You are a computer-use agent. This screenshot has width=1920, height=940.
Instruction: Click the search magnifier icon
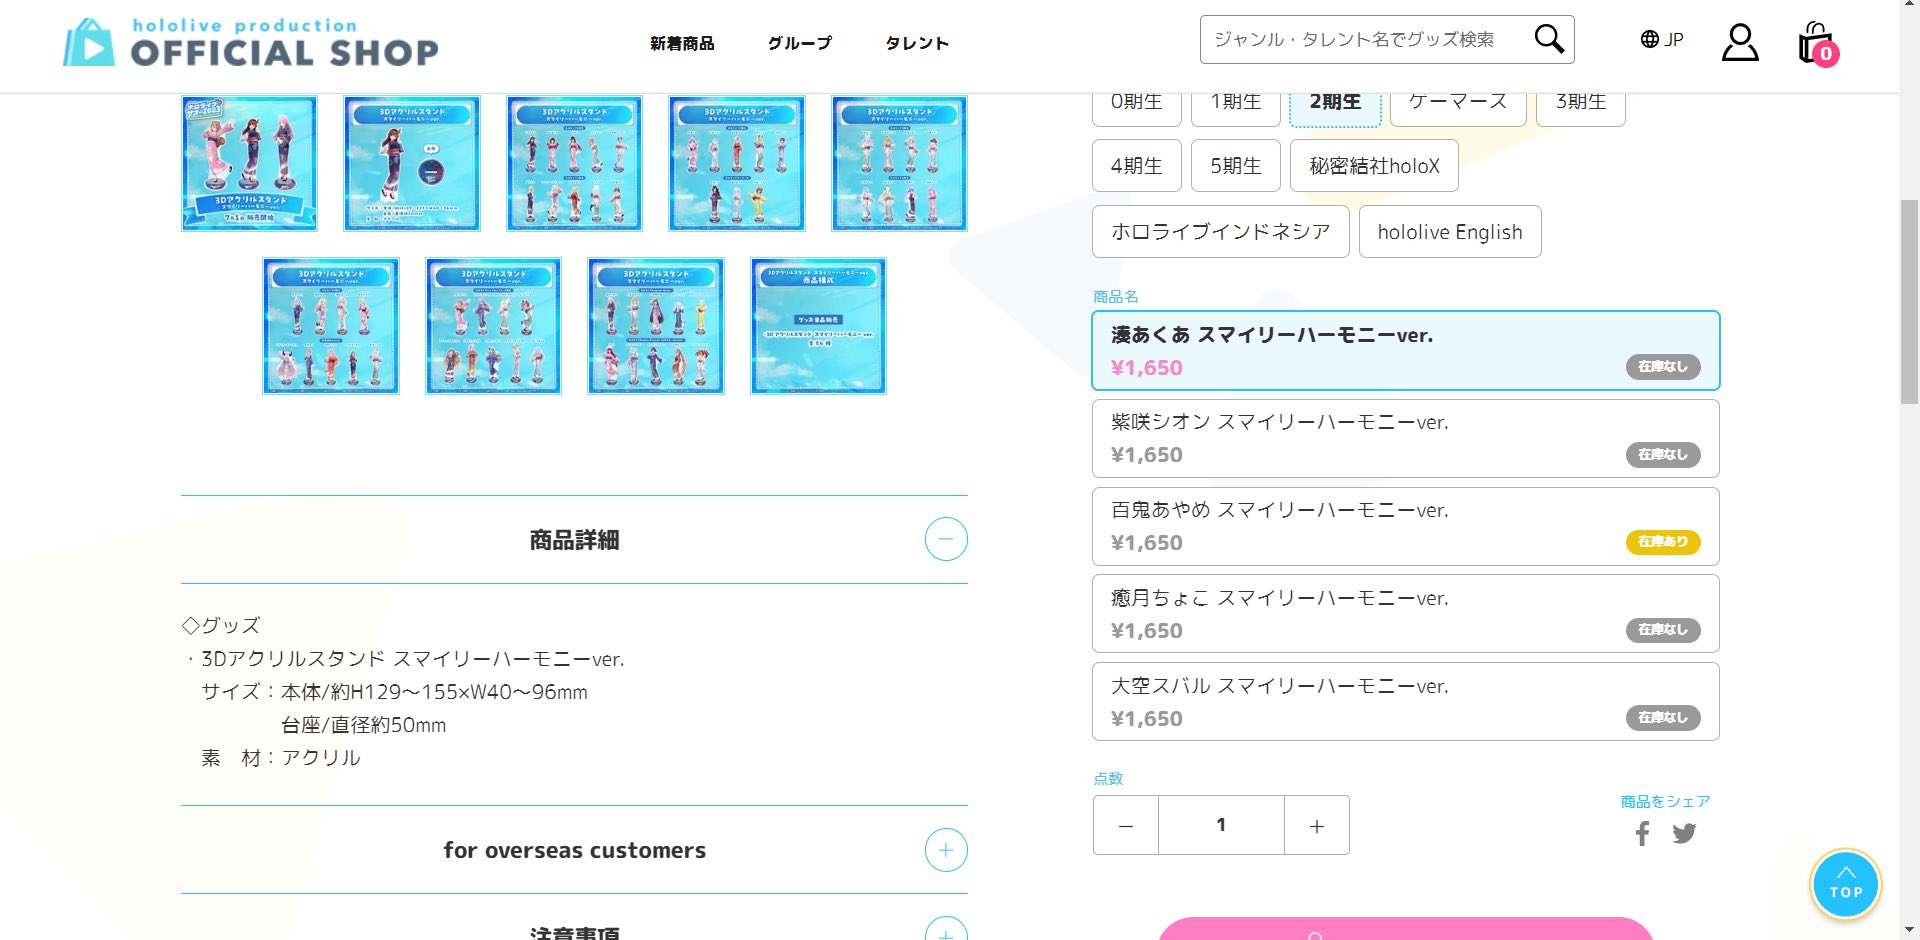pyautogui.click(x=1549, y=39)
